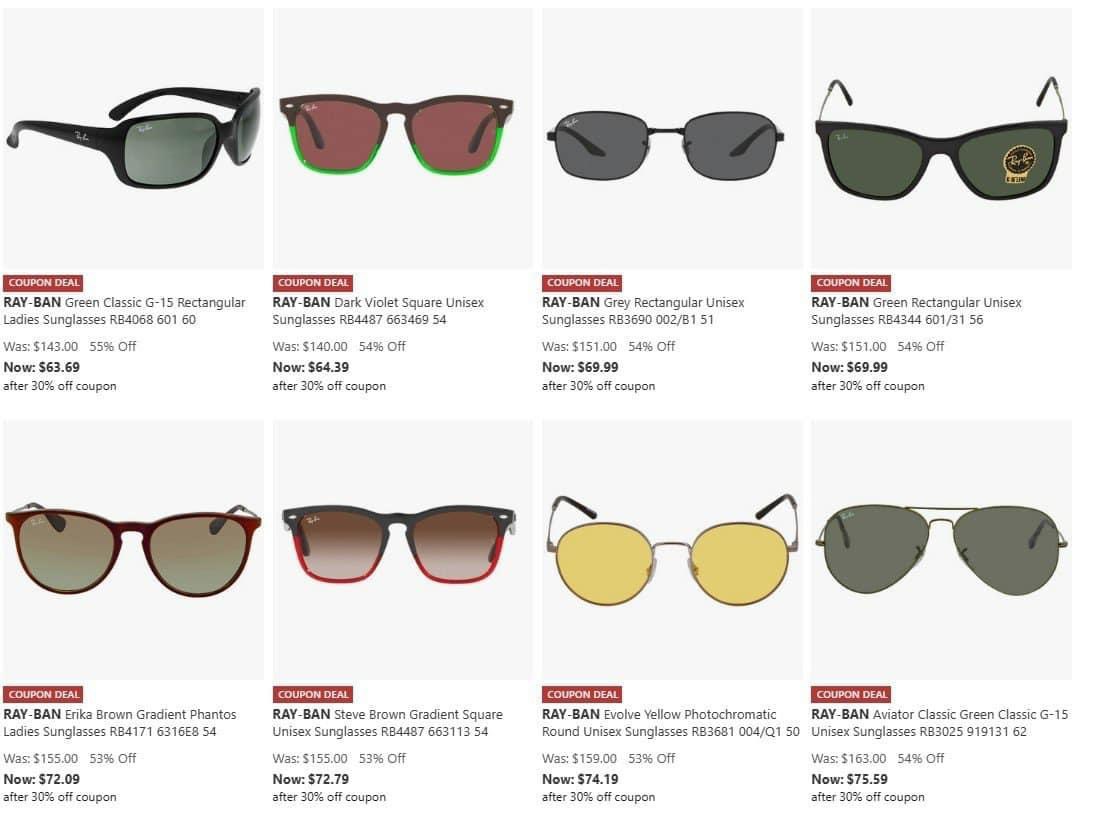The width and height of the screenshot is (1105, 822).
Task: Click the Now: $64.39 price
Action: pos(311,367)
